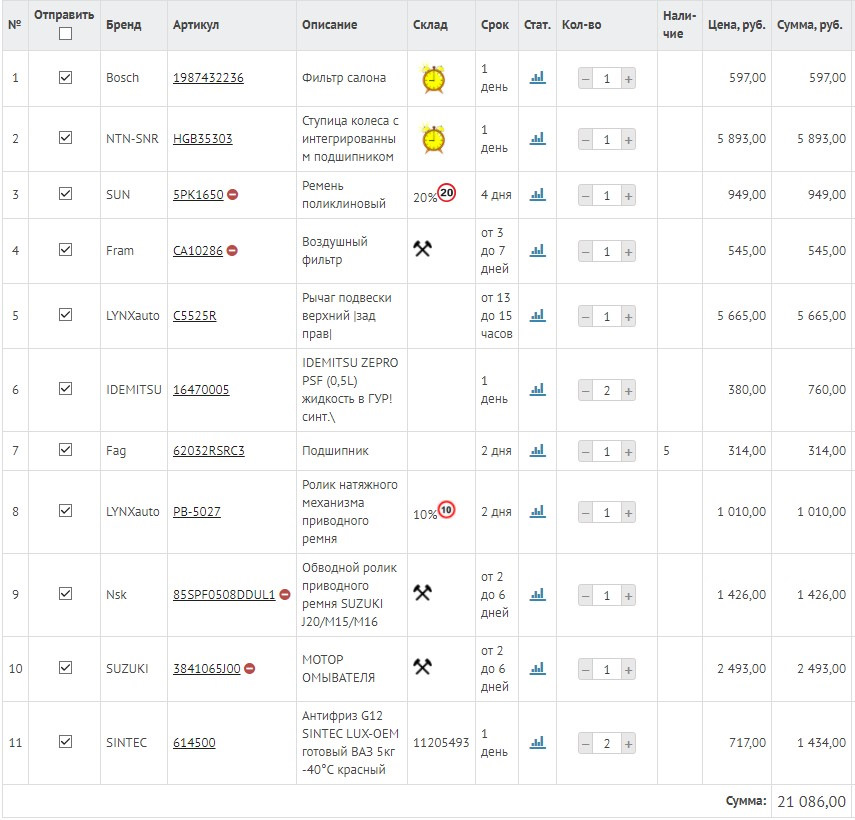The width and height of the screenshot is (855, 820).
Task: Increase quantity for LYNXauto PB-5027
Action: pos(628,513)
